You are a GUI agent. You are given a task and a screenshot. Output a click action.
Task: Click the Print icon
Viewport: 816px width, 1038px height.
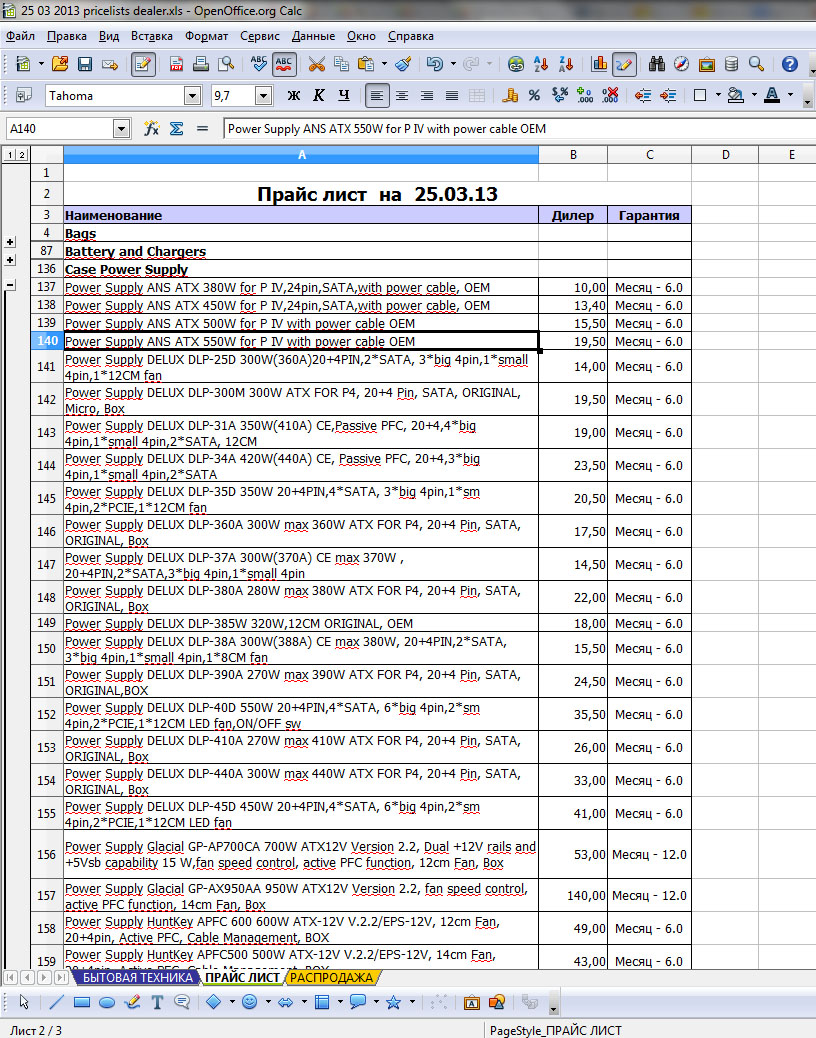pos(201,64)
